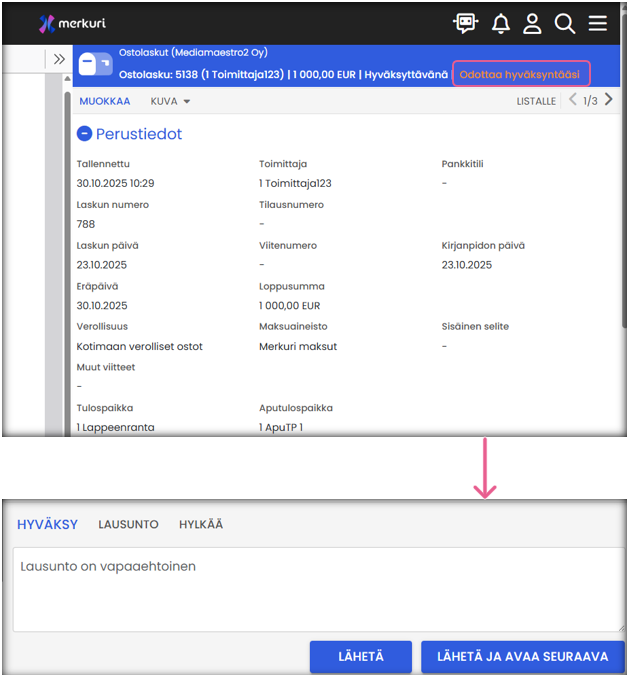The width and height of the screenshot is (628, 675).
Task: Click the statement comment text field
Action: tap(316, 589)
